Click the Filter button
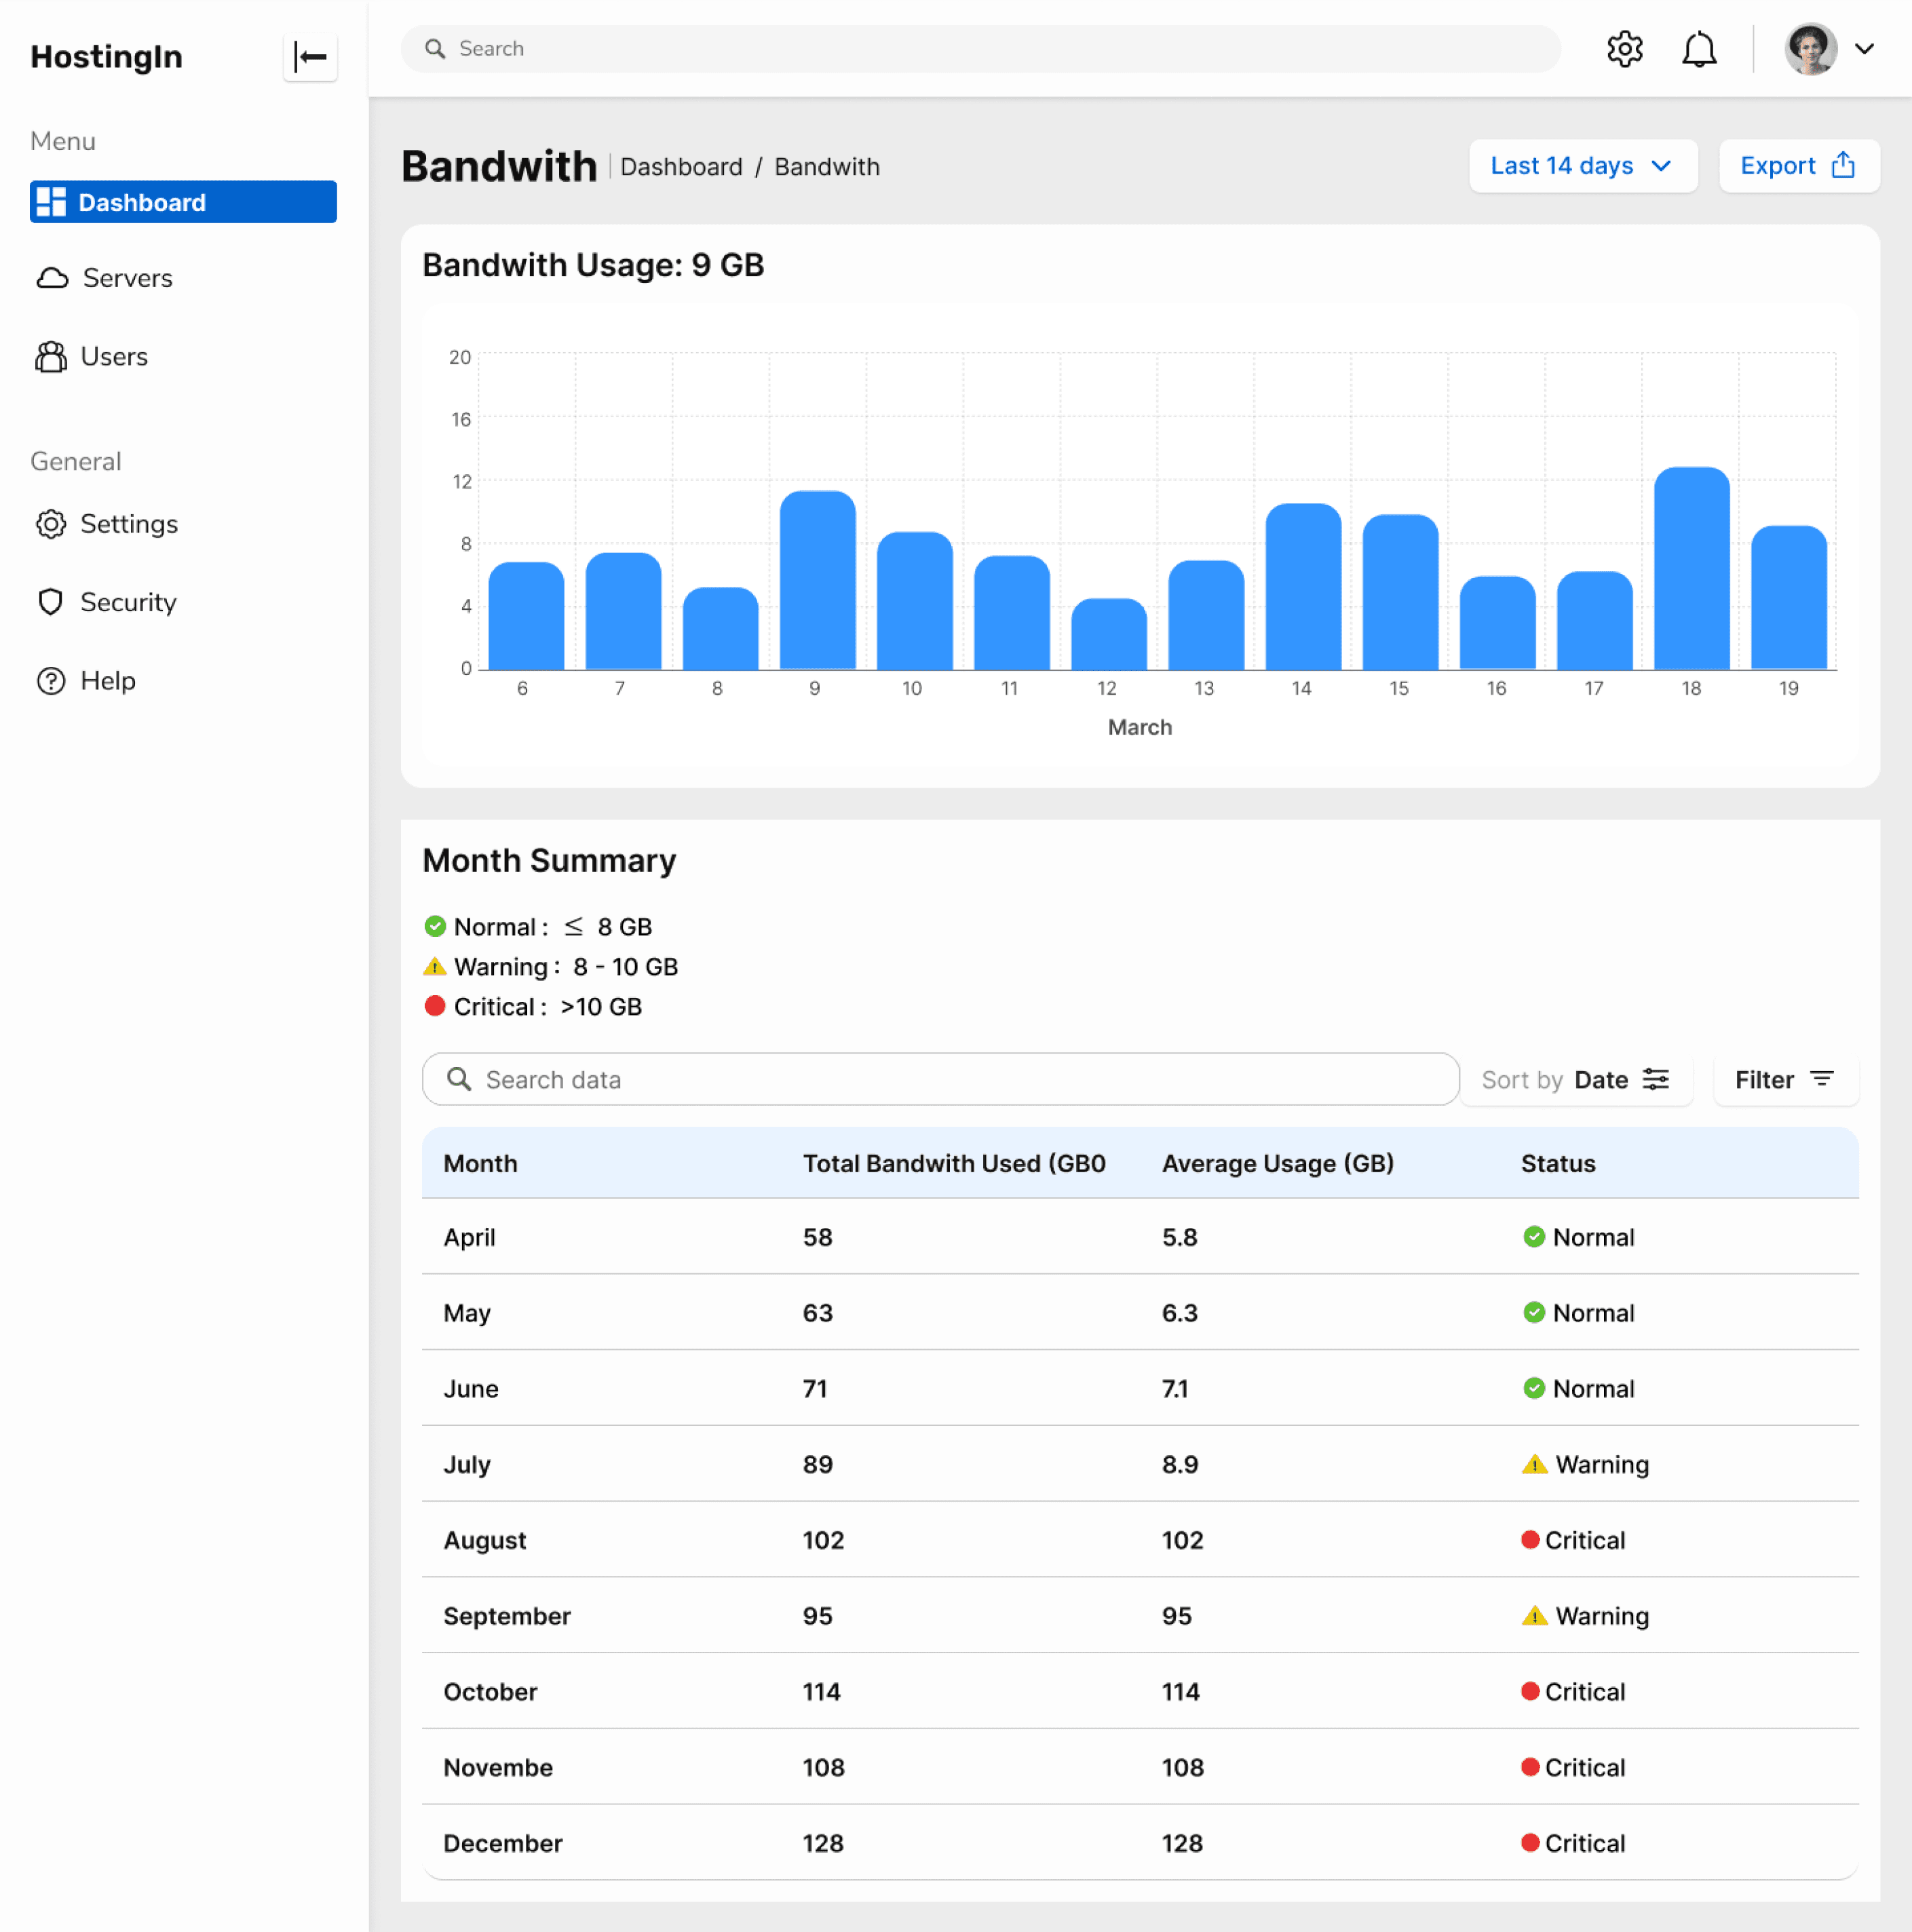Image resolution: width=1912 pixels, height=1932 pixels. [1785, 1080]
